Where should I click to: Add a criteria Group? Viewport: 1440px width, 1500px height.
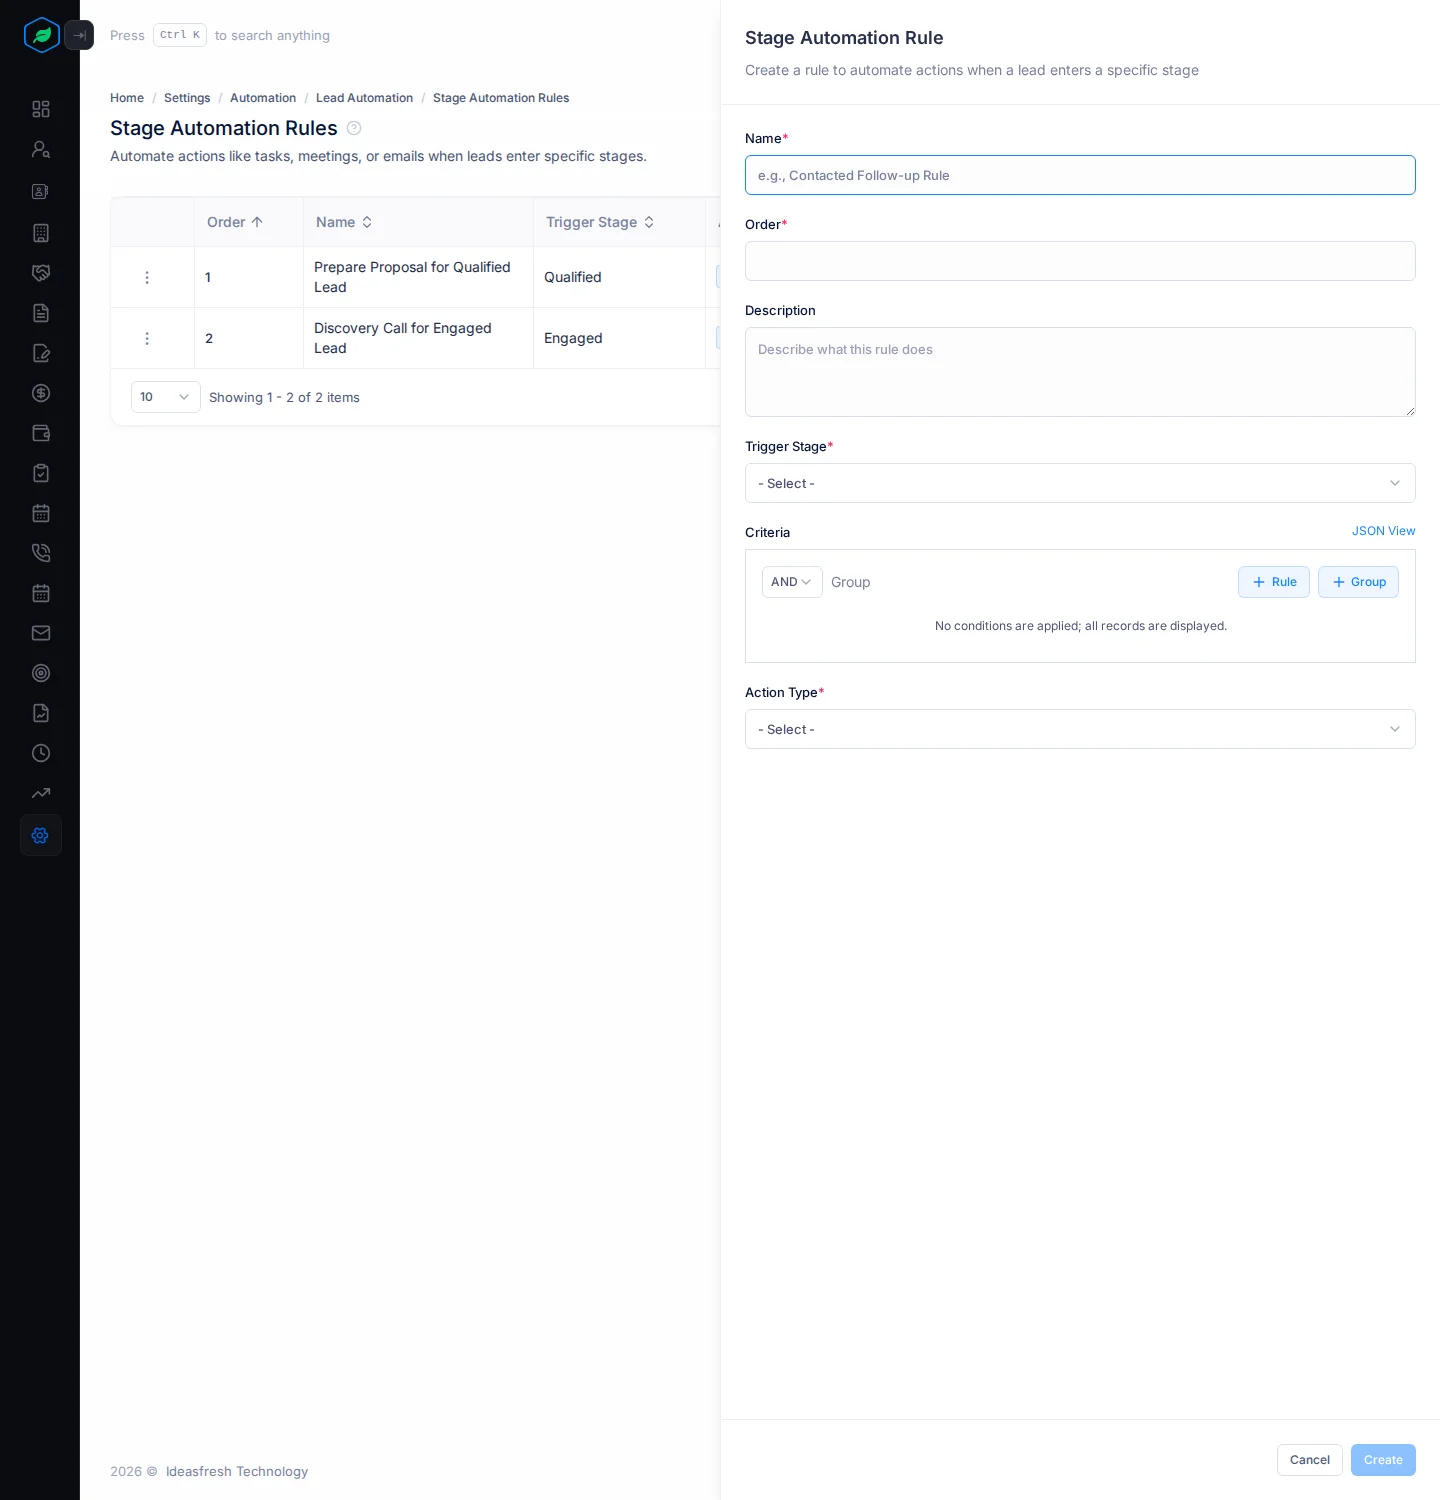[1358, 582]
